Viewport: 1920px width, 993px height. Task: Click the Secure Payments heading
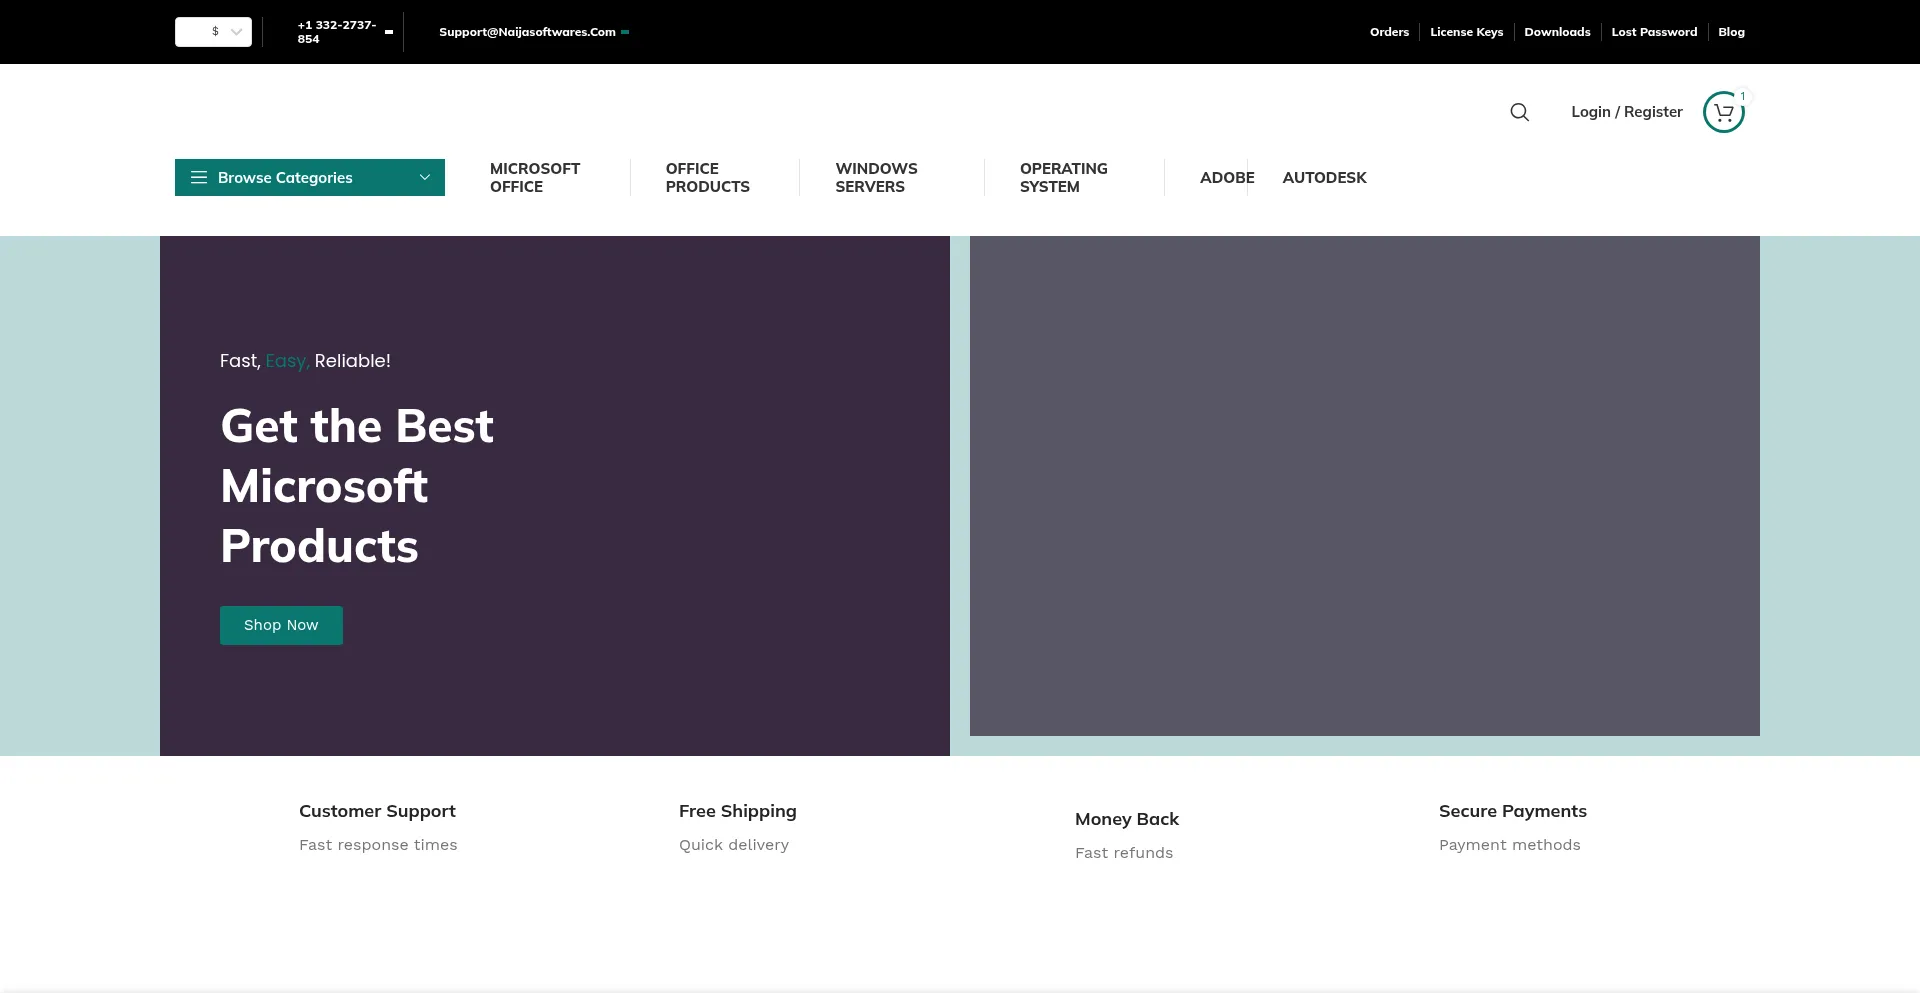pyautogui.click(x=1513, y=811)
